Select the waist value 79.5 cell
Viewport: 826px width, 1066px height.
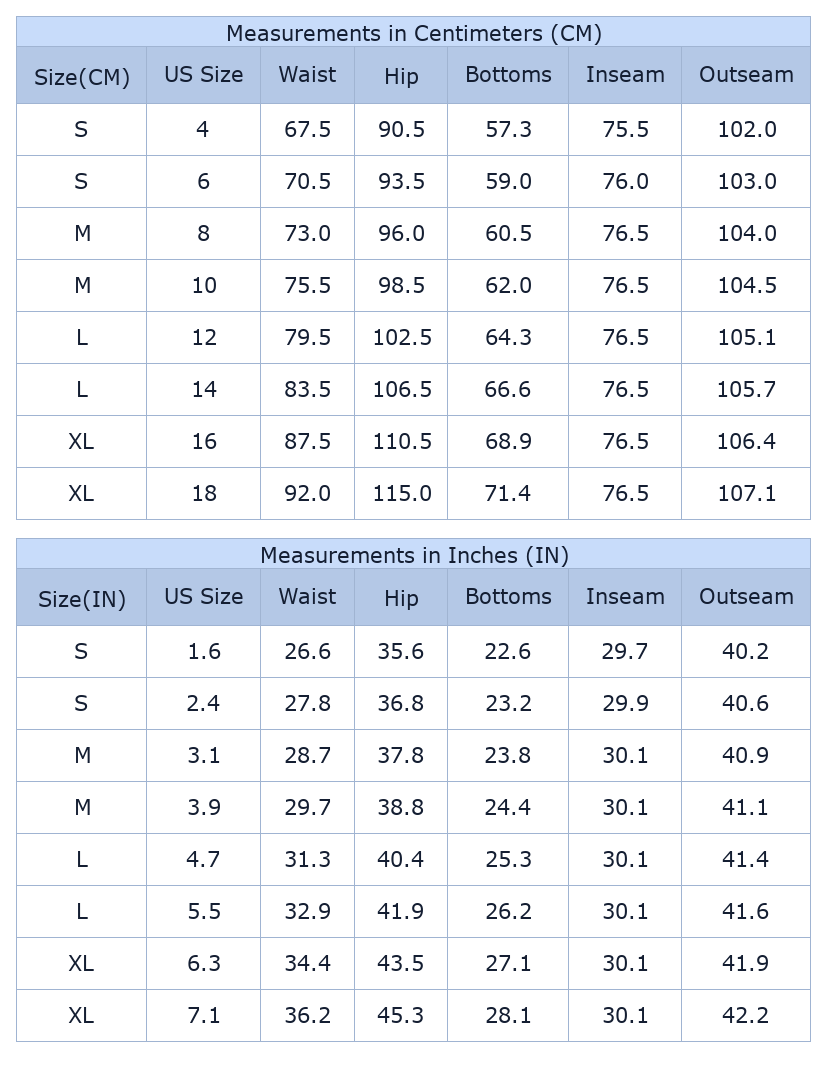[307, 338]
